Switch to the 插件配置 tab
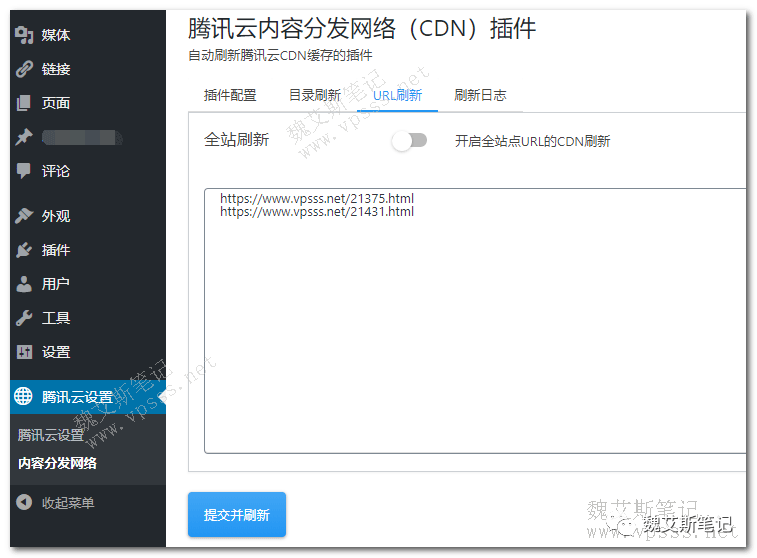The image size is (757, 558). [230, 95]
